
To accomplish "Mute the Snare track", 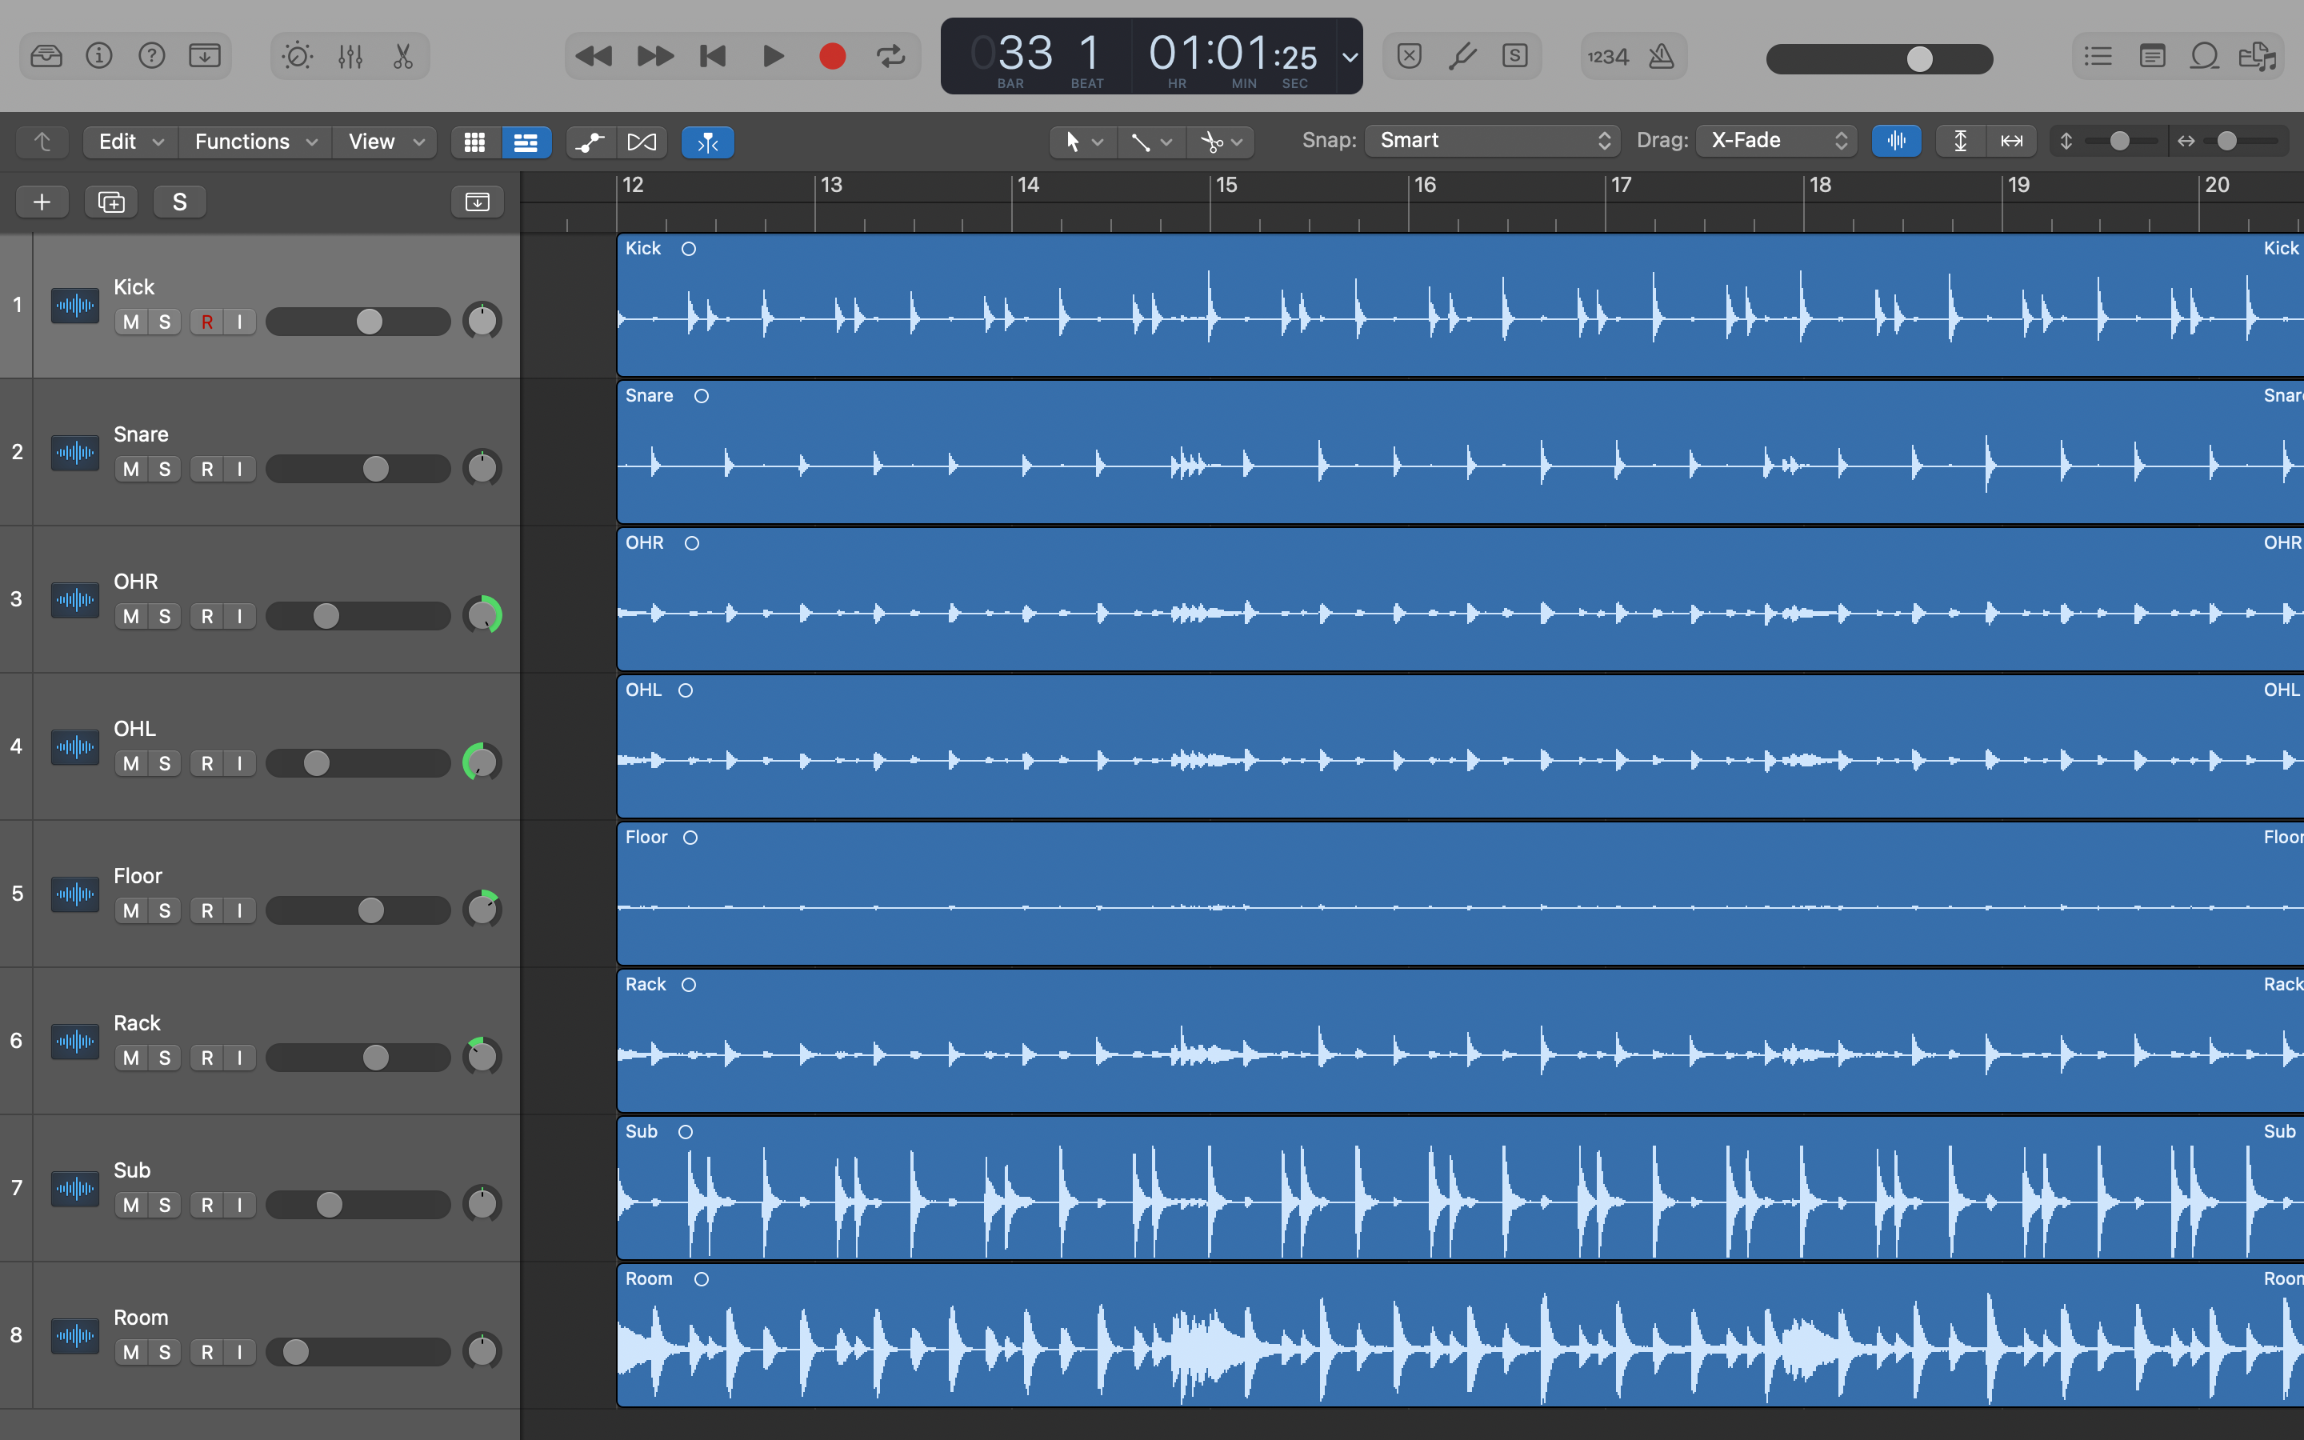I will coord(131,469).
